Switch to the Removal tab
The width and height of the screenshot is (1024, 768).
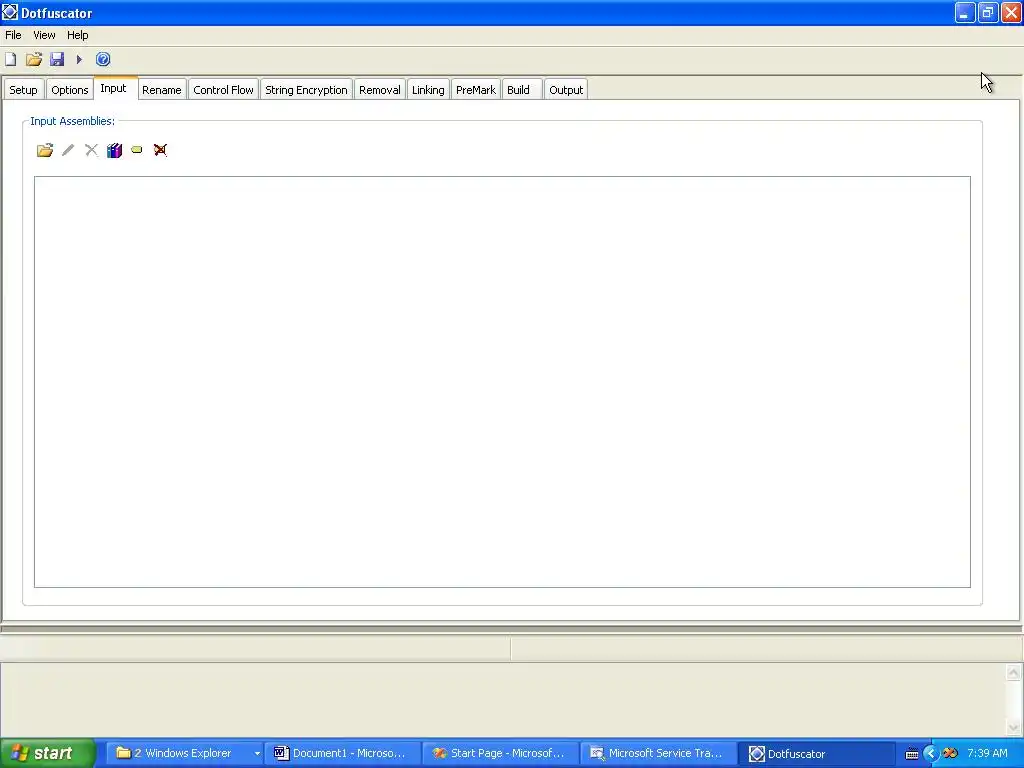click(x=379, y=90)
